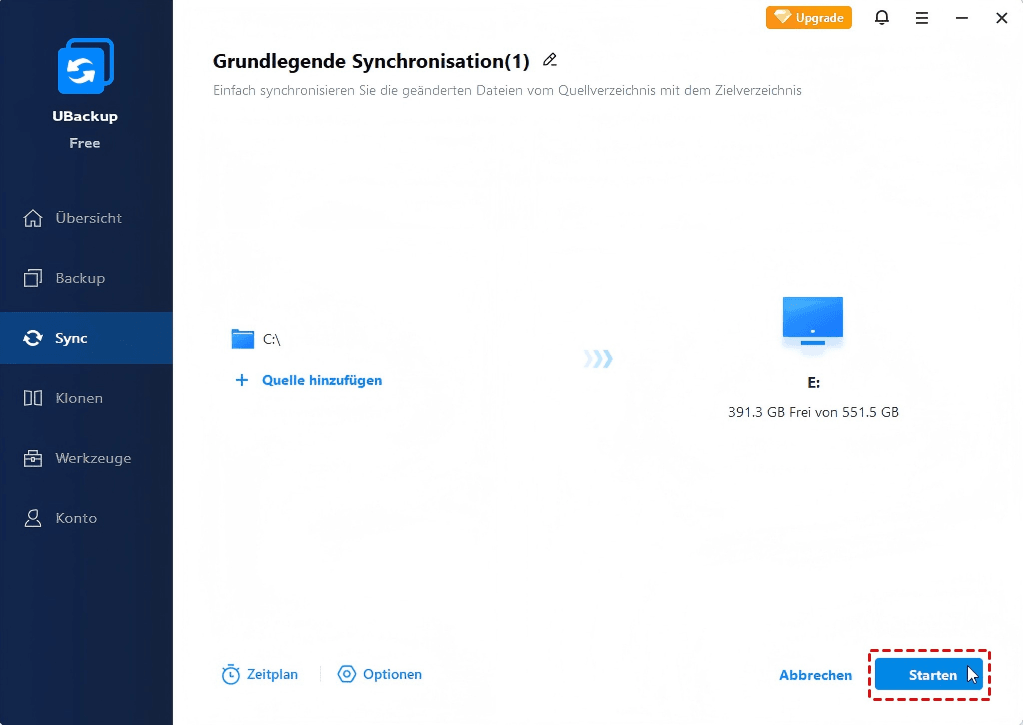Image resolution: width=1023 pixels, height=725 pixels.
Task: Click the Quelle hinzufügen link
Action: [321, 380]
